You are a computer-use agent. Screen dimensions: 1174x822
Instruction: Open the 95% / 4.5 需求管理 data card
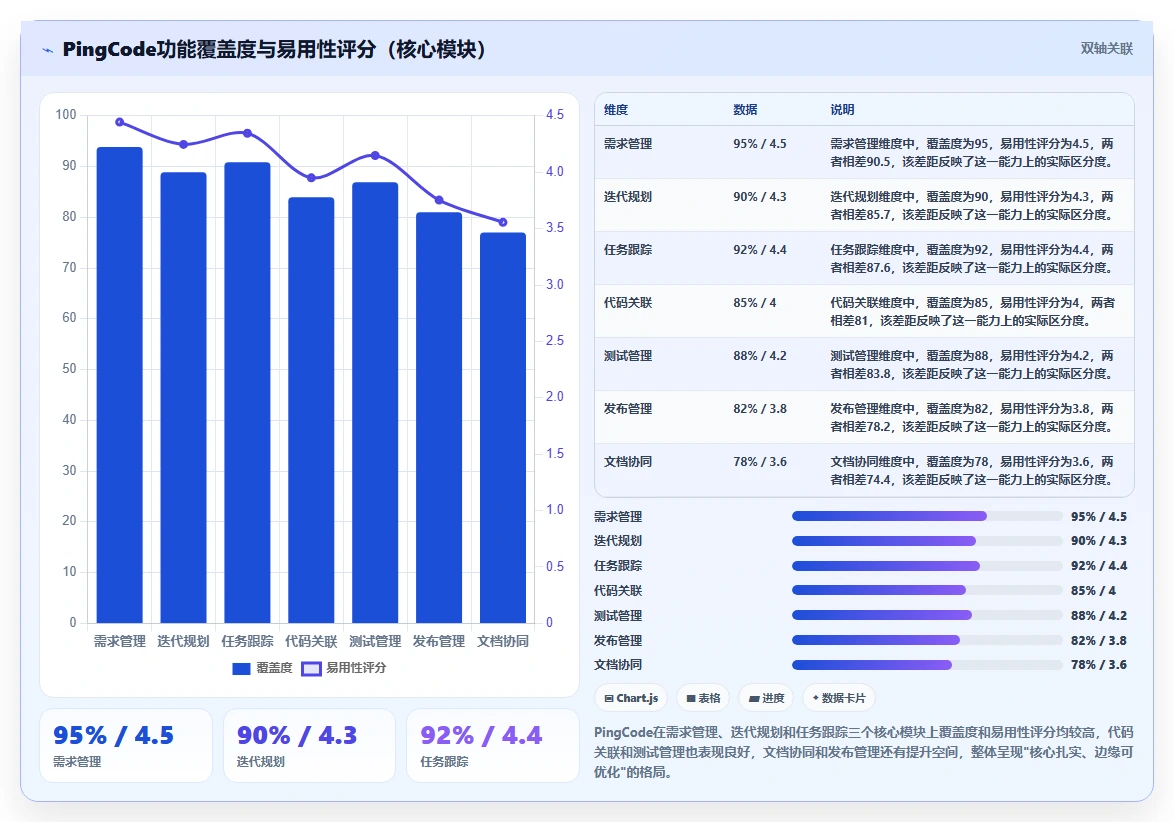(126, 746)
